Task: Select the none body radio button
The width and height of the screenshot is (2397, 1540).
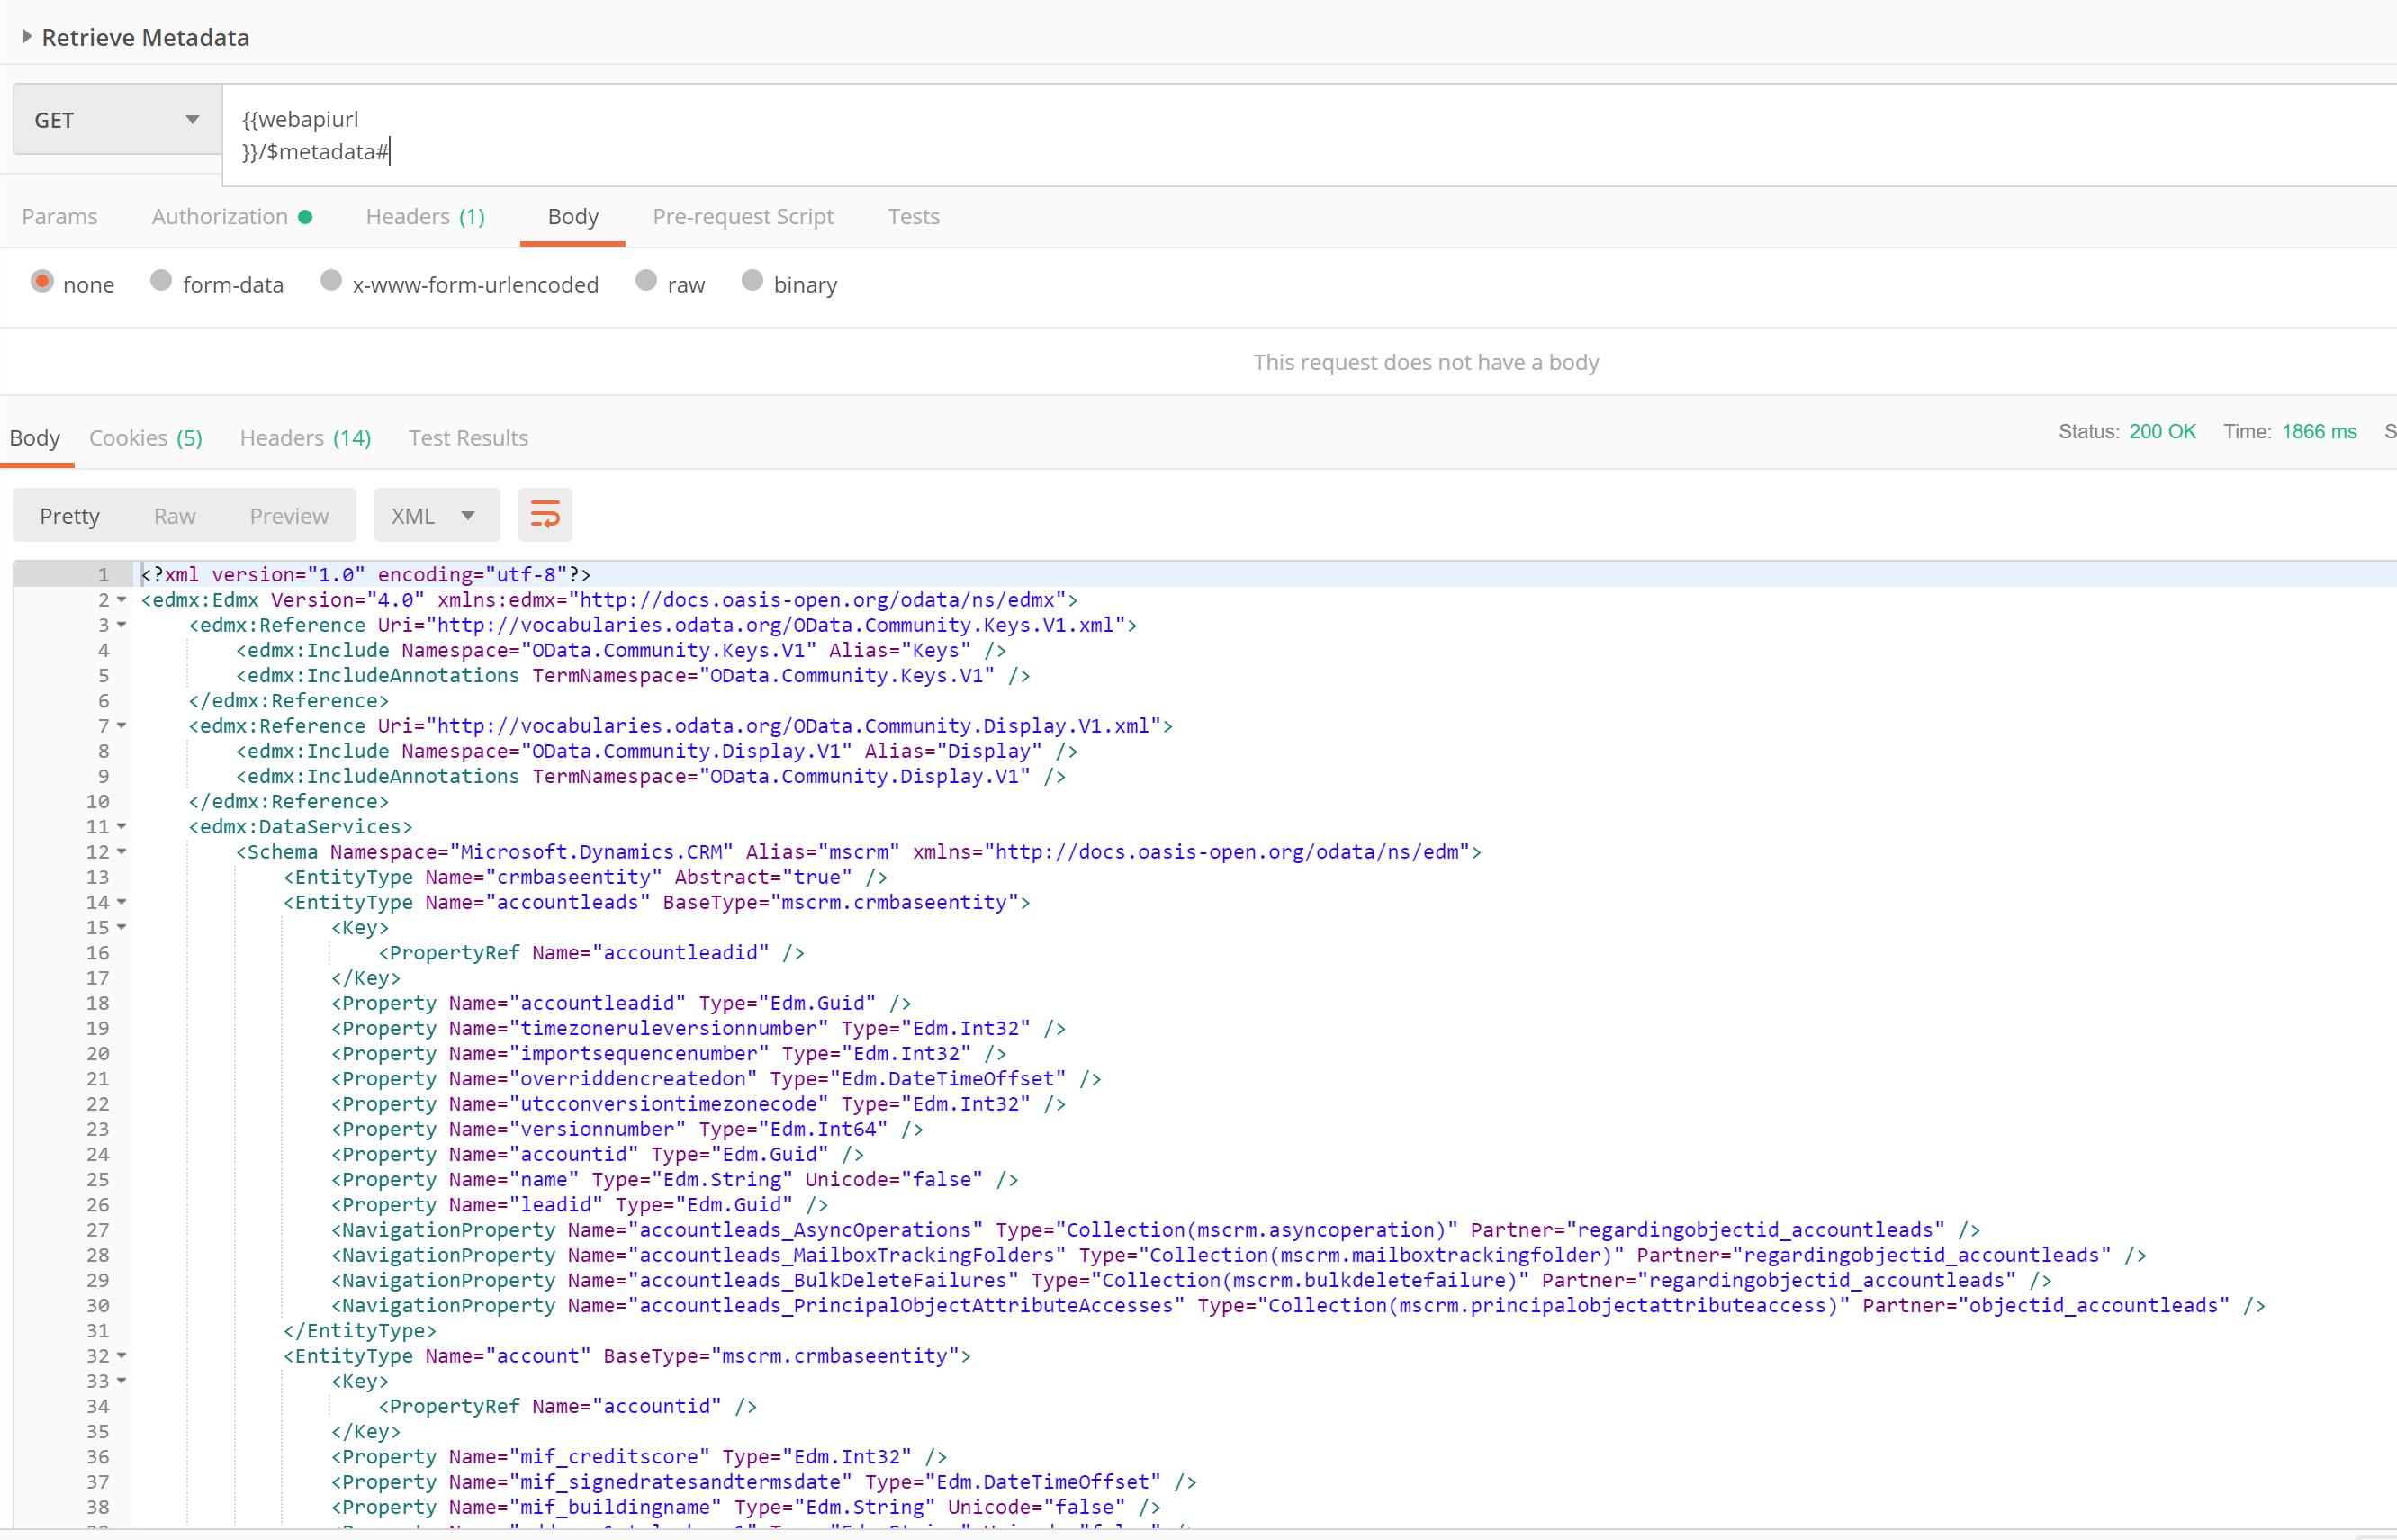Action: 42,282
